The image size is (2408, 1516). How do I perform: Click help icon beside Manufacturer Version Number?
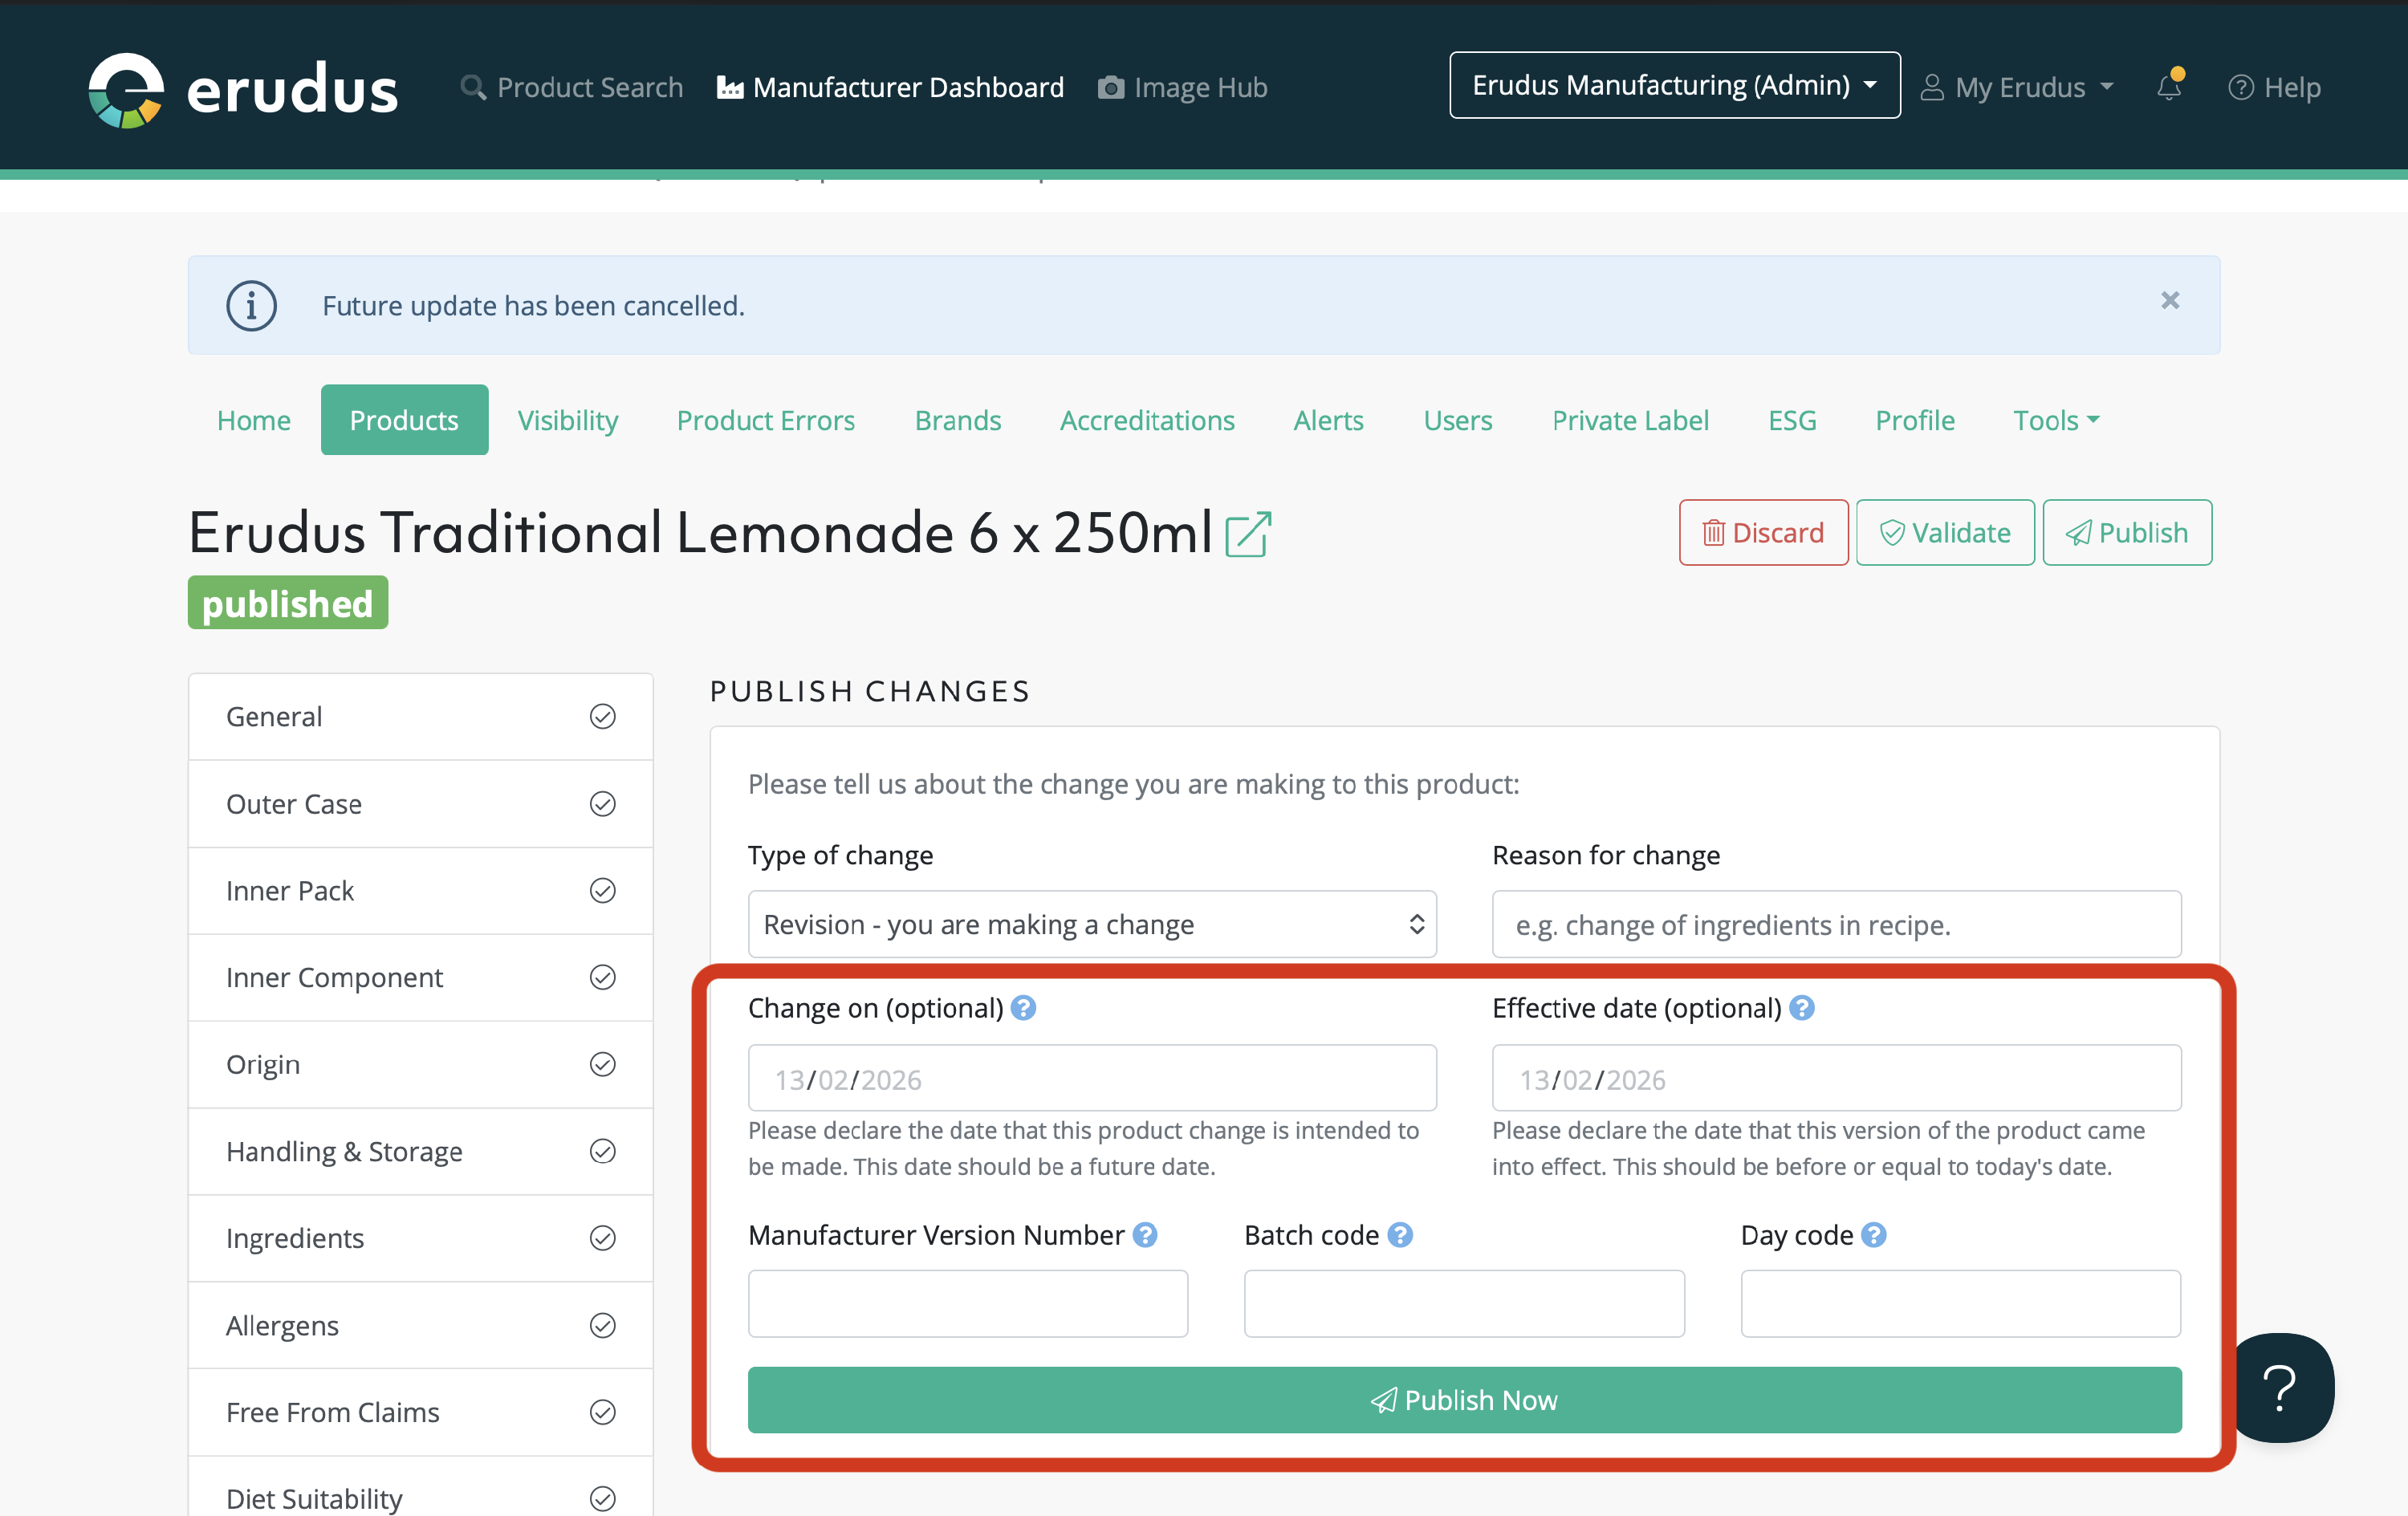click(x=1145, y=1235)
